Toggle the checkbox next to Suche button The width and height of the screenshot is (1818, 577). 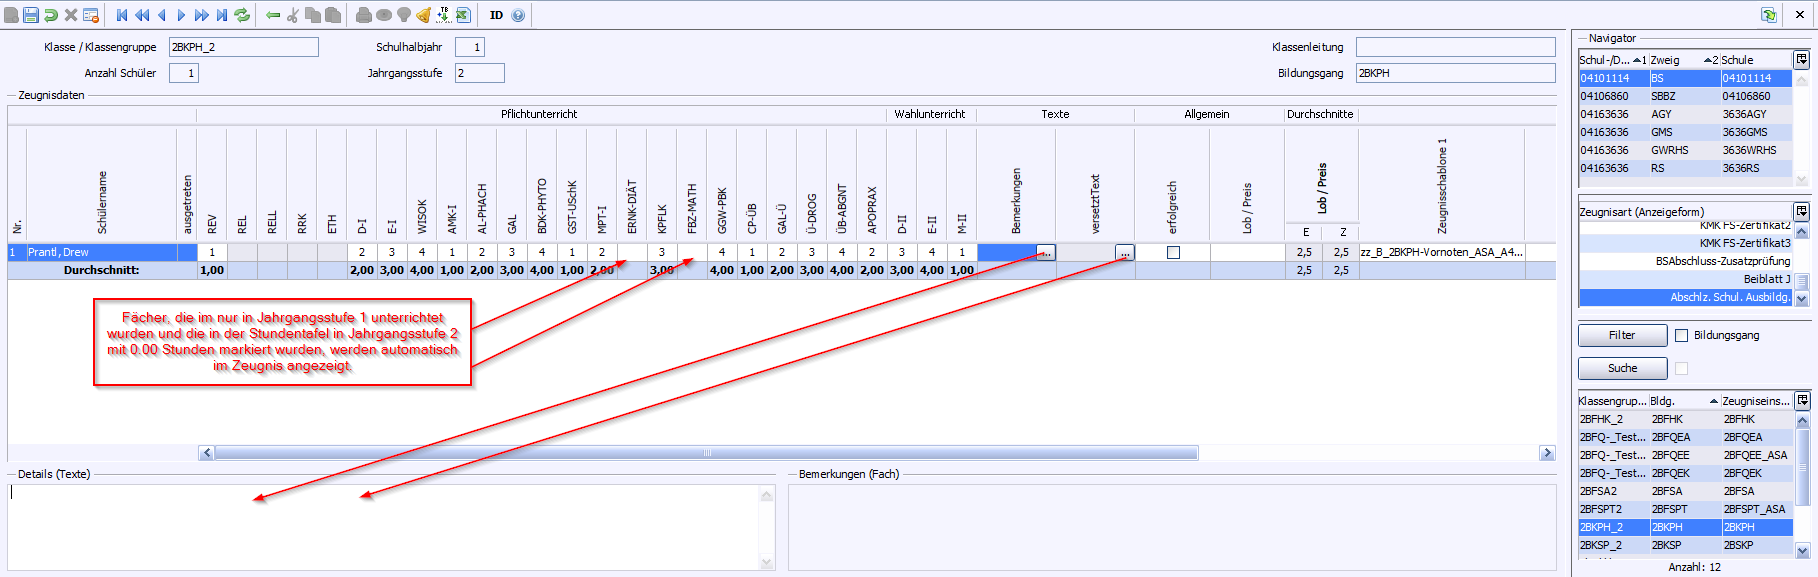[x=1681, y=368]
